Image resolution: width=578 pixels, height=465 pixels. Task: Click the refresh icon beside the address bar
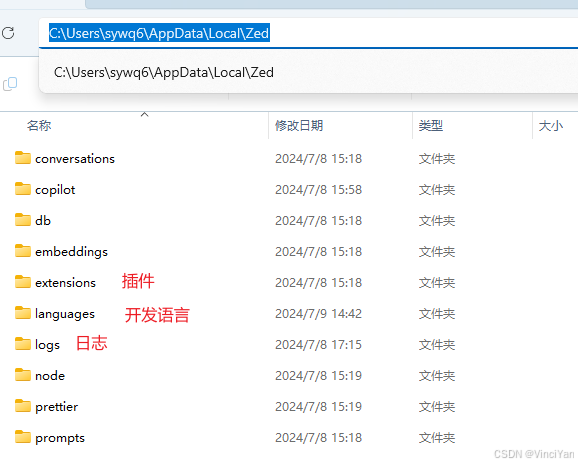coord(8,33)
